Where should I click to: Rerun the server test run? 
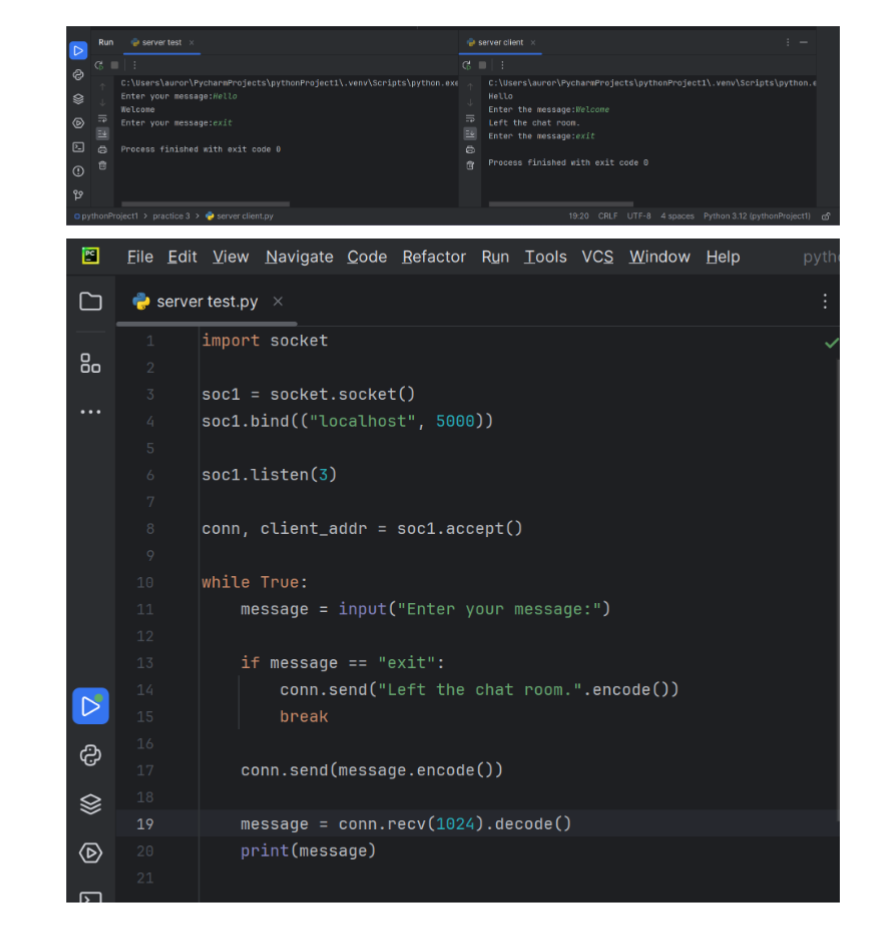tap(99, 65)
